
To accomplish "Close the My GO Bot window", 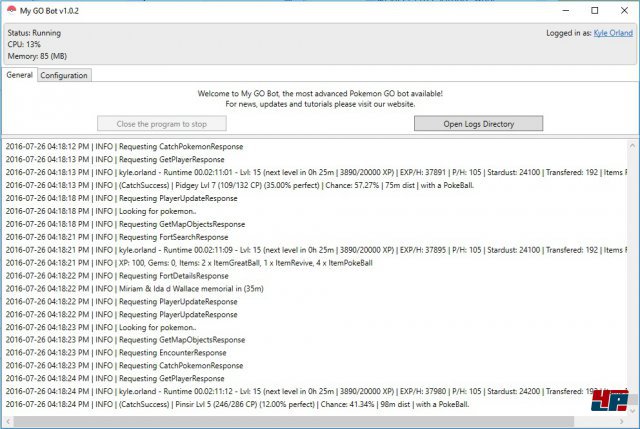I will click(x=624, y=11).
